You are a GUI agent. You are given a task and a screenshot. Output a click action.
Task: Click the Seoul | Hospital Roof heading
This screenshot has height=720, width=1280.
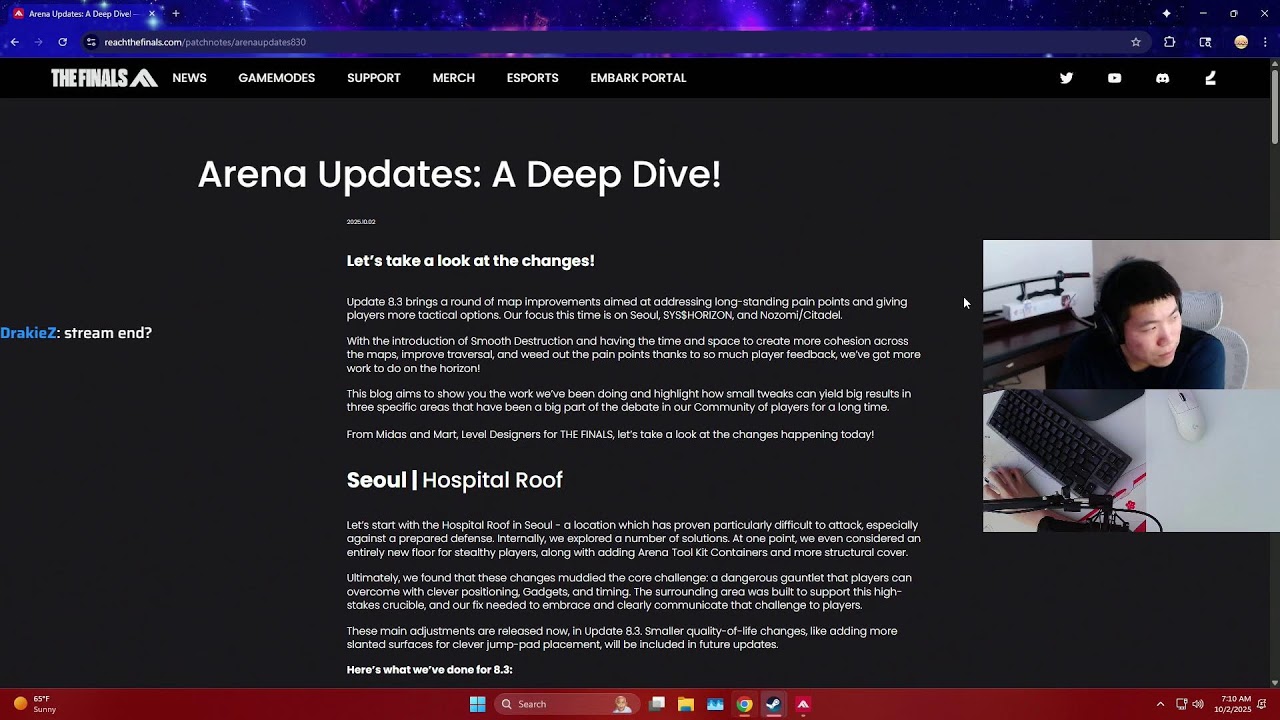[x=454, y=480]
